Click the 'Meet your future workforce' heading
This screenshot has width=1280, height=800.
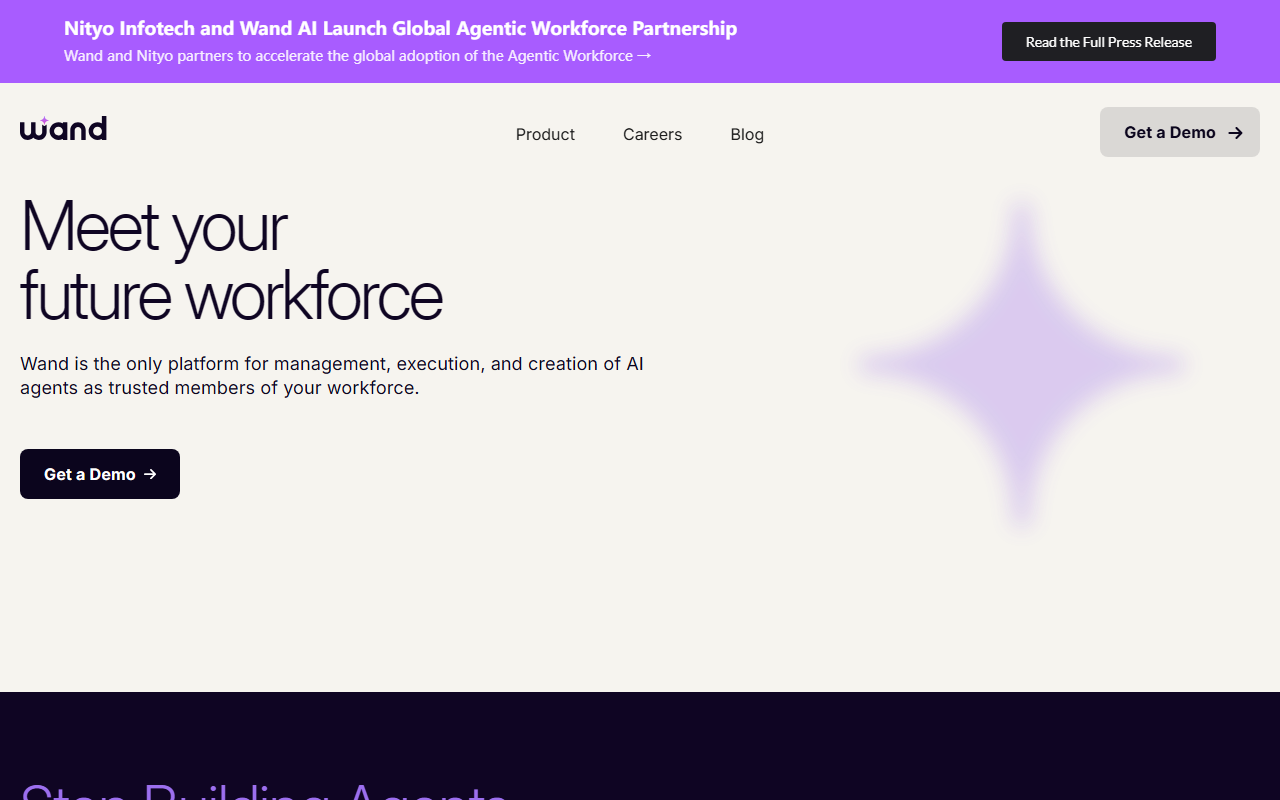click(x=231, y=260)
